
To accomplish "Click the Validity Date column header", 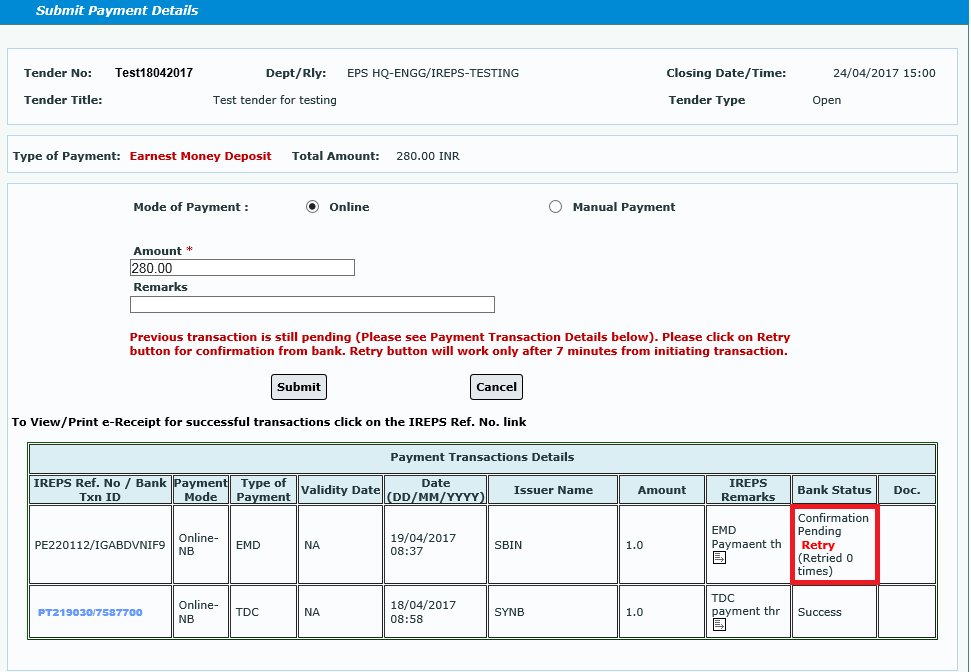I will point(340,490).
